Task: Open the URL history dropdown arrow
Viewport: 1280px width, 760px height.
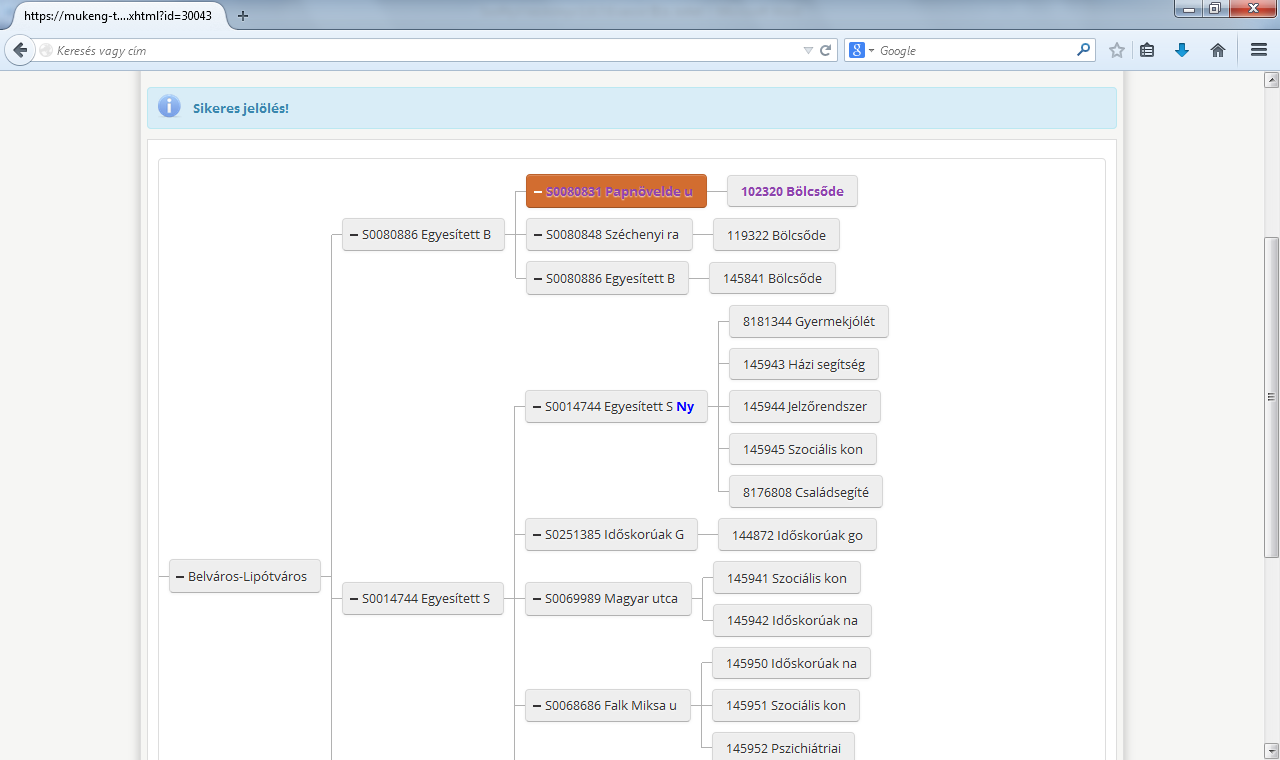Action: point(808,50)
